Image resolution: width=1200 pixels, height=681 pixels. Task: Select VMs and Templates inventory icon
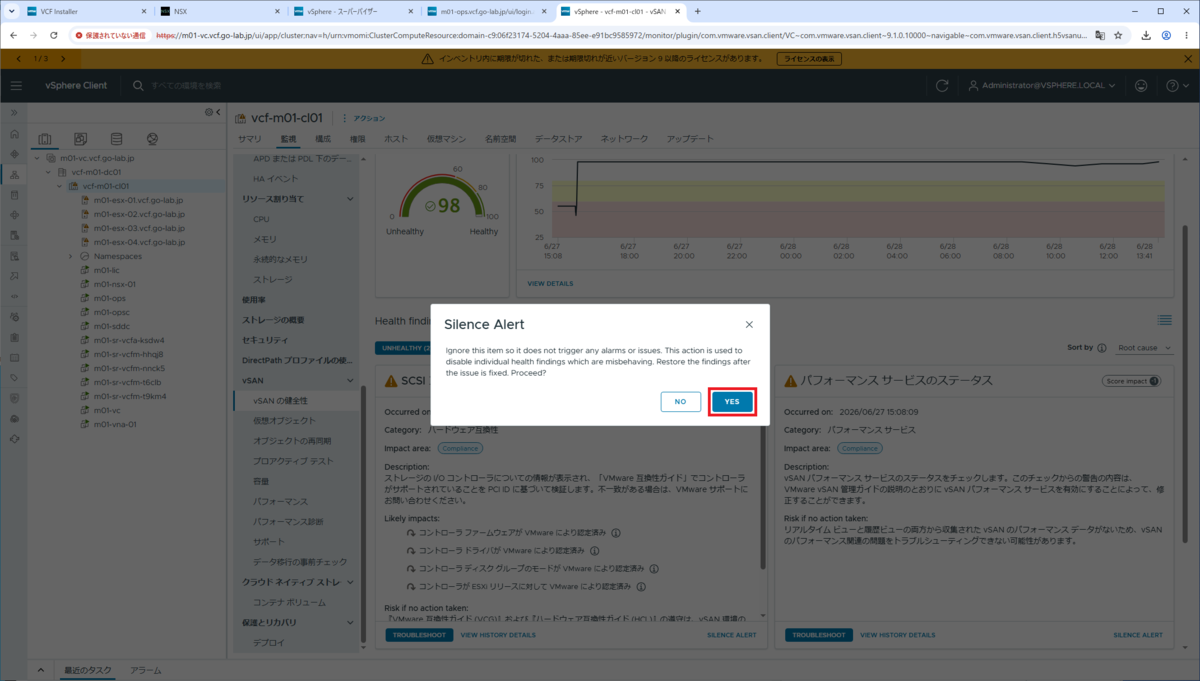click(80, 139)
